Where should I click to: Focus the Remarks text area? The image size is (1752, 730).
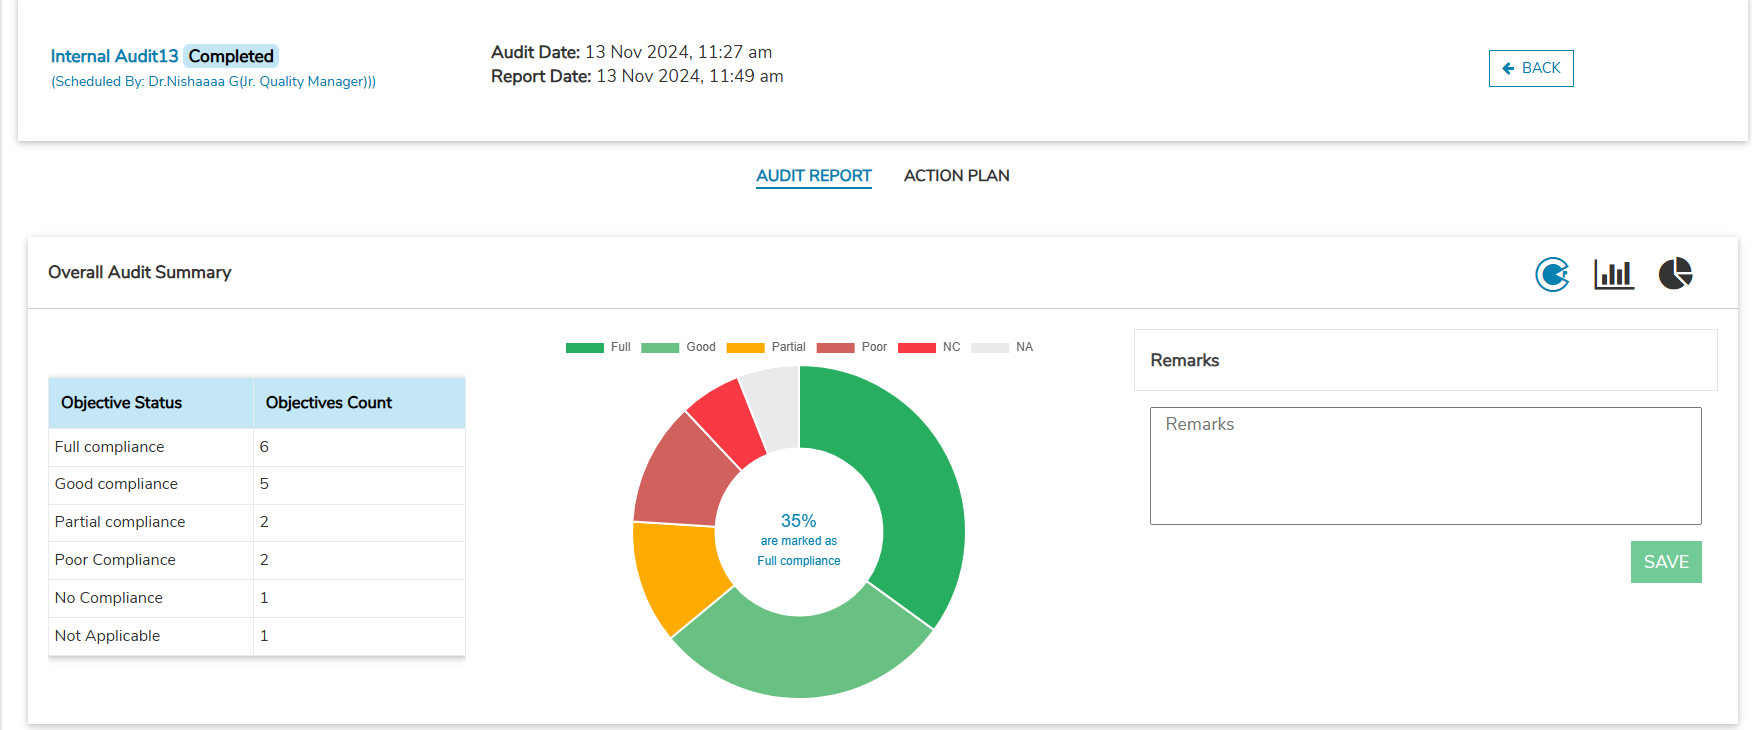pos(1425,465)
